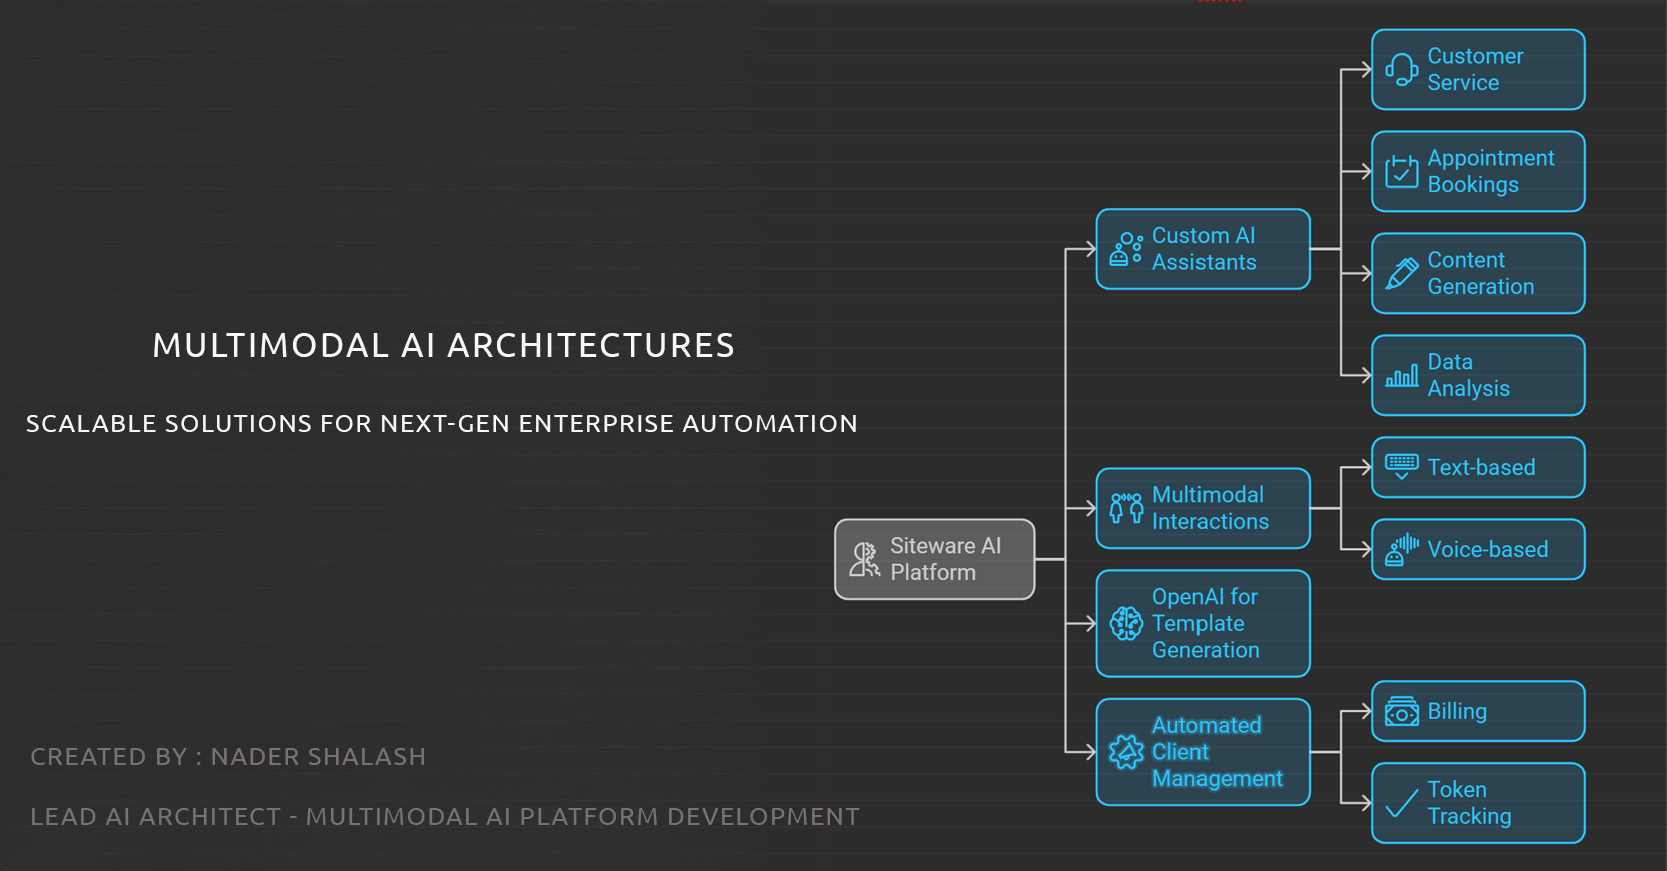Click the Siteware AI Platform head icon
The width and height of the screenshot is (1667, 871).
tap(864, 559)
